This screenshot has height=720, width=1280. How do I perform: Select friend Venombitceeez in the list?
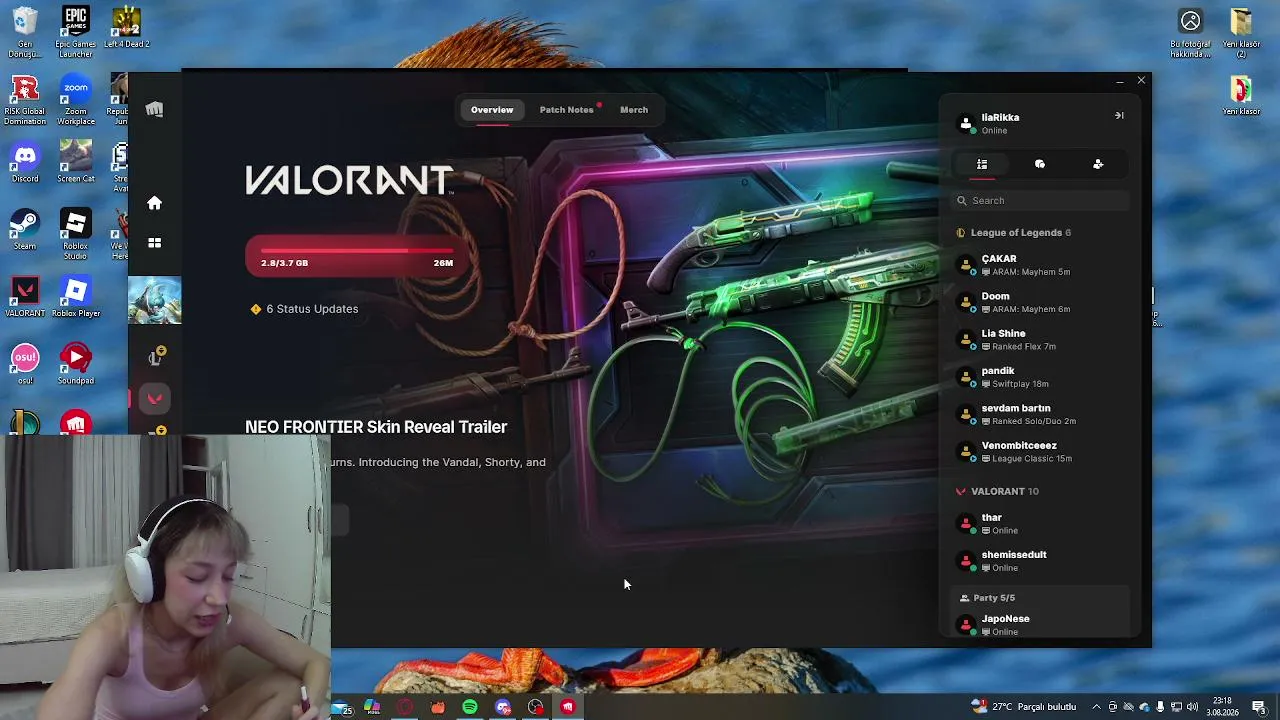click(x=1040, y=452)
